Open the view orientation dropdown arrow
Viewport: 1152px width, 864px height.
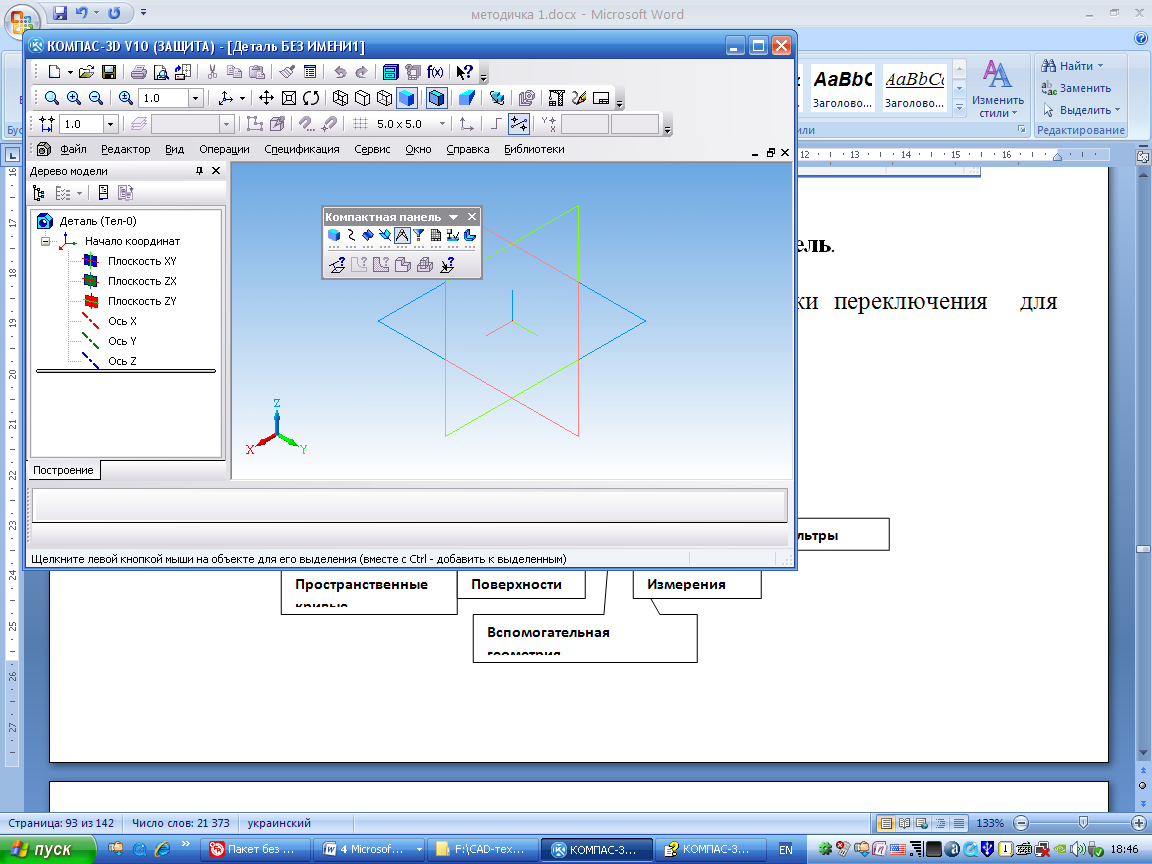pyautogui.click(x=242, y=98)
